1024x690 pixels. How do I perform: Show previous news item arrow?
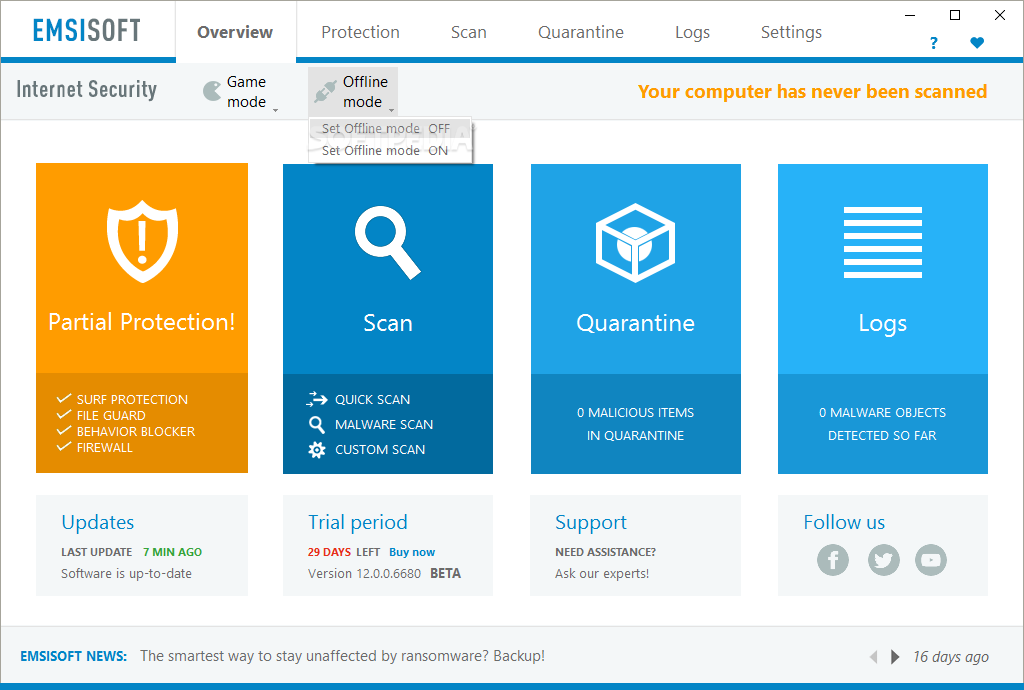click(x=873, y=657)
